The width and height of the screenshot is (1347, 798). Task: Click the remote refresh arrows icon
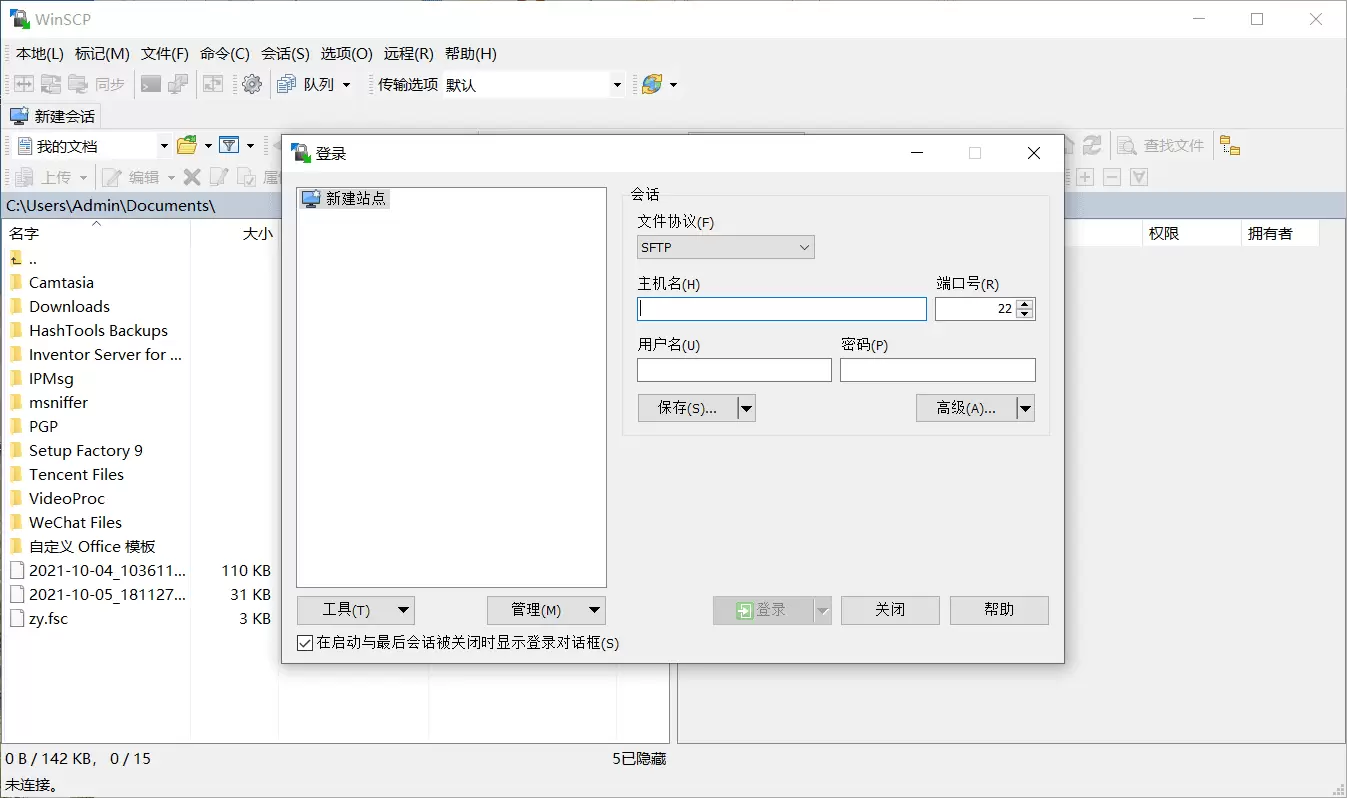tap(1092, 146)
